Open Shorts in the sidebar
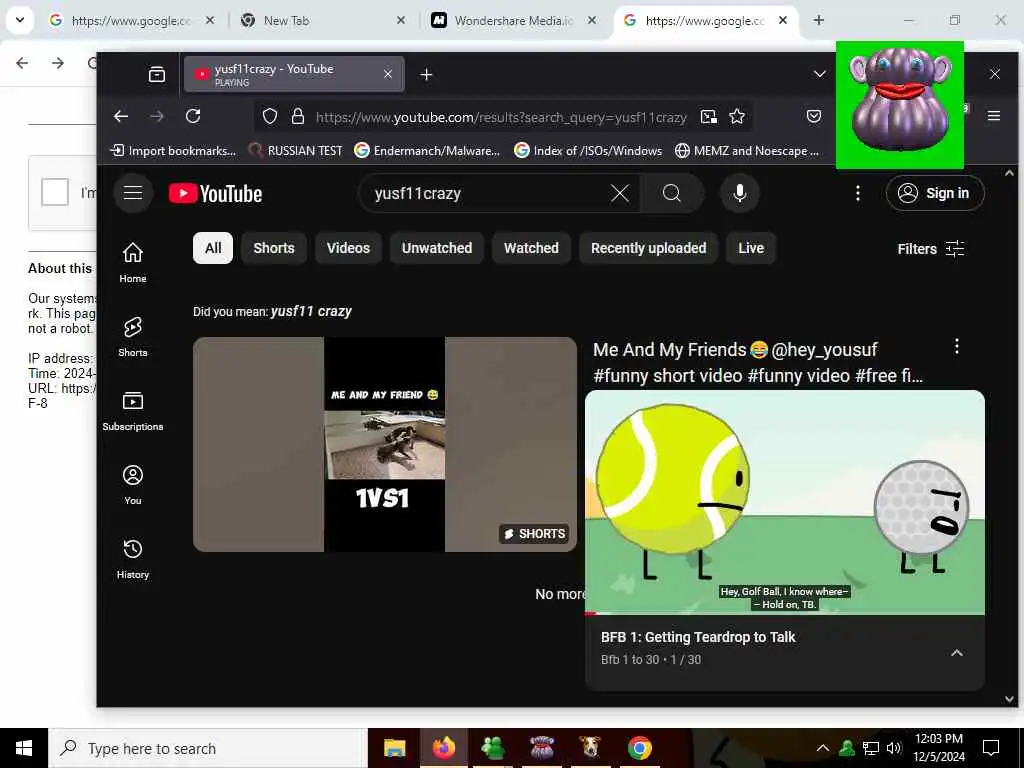Screen dimensions: 1024x768 (x=133, y=337)
